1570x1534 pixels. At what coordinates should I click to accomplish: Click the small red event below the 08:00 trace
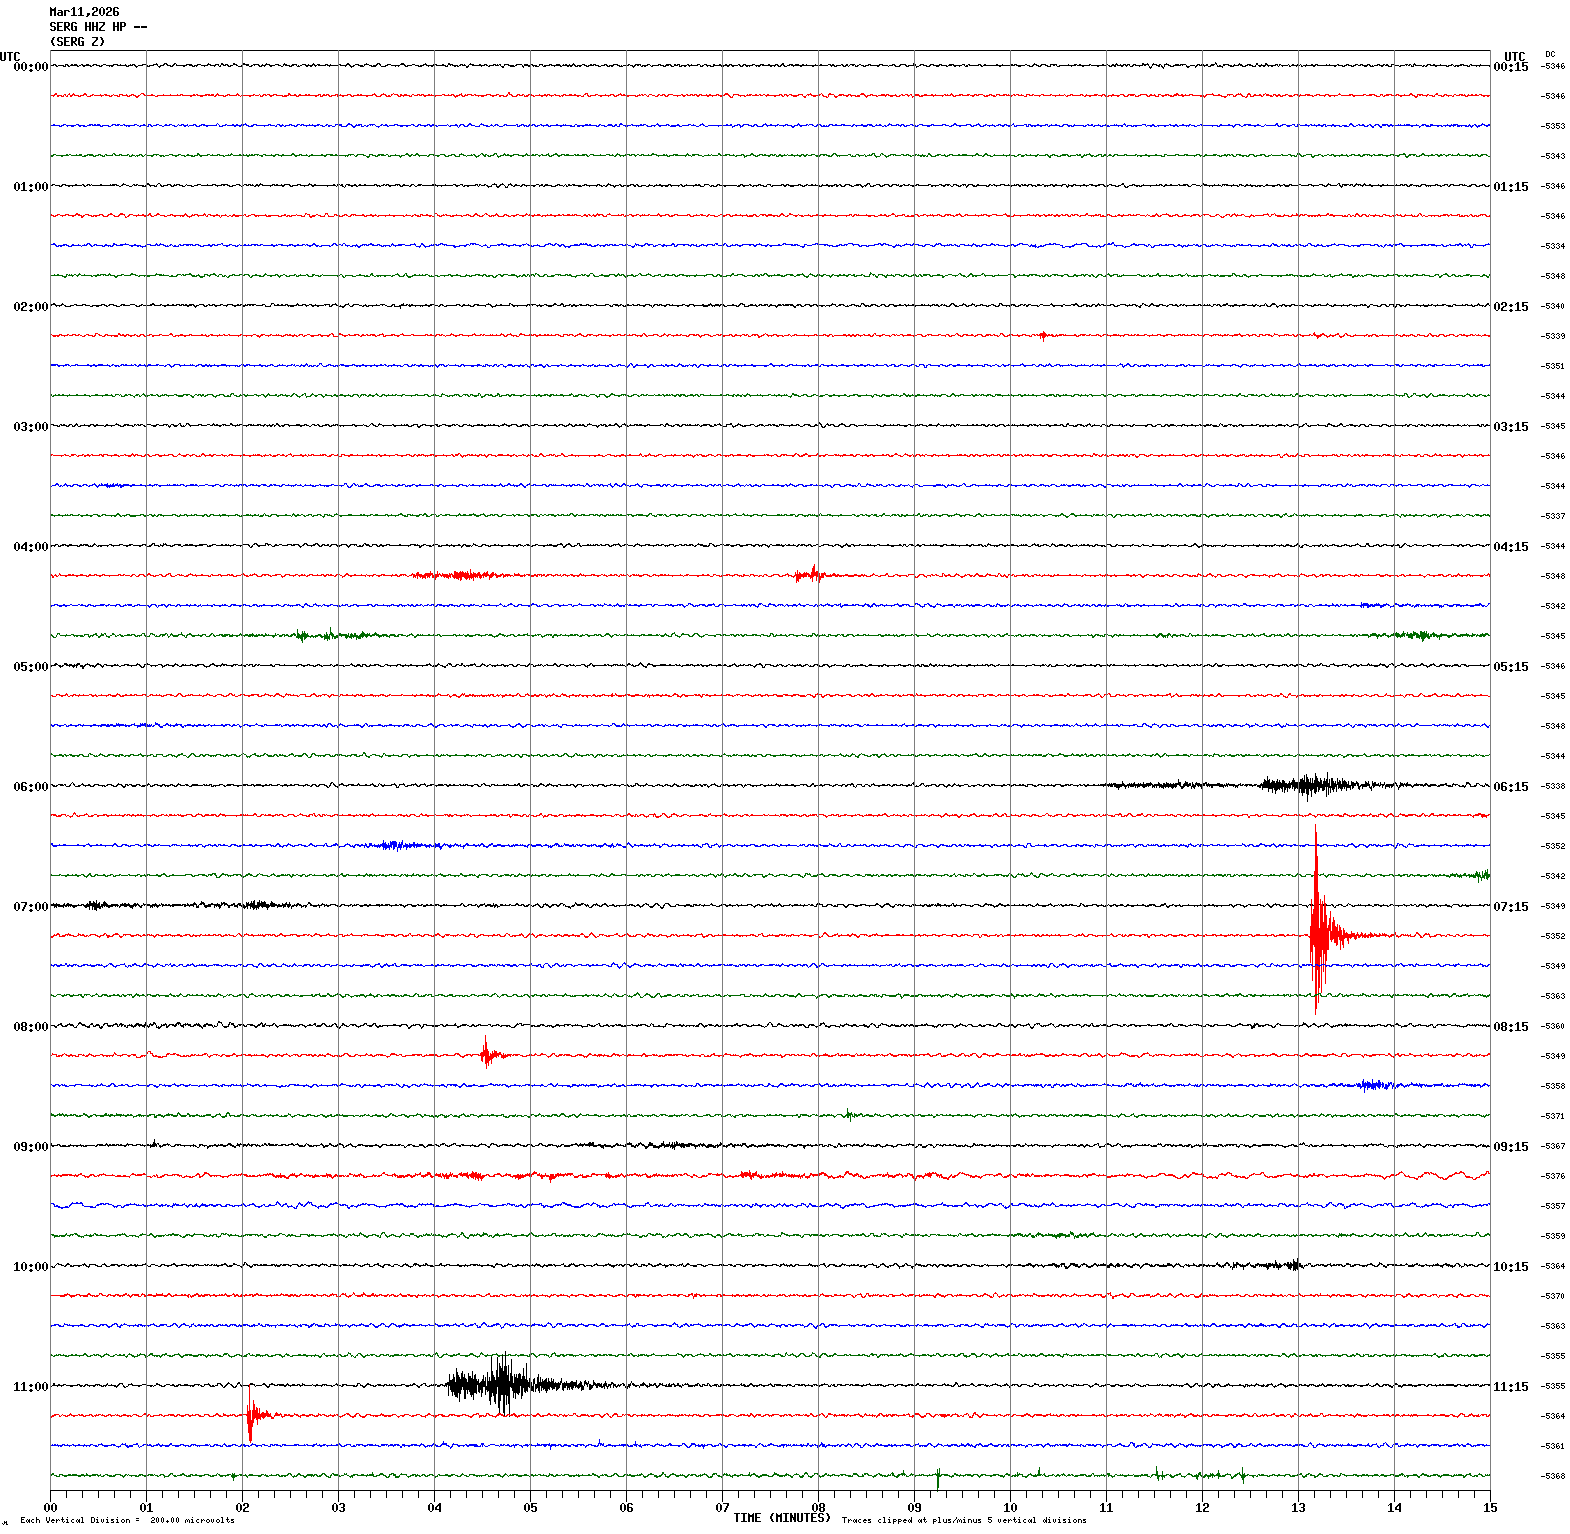click(x=487, y=1054)
